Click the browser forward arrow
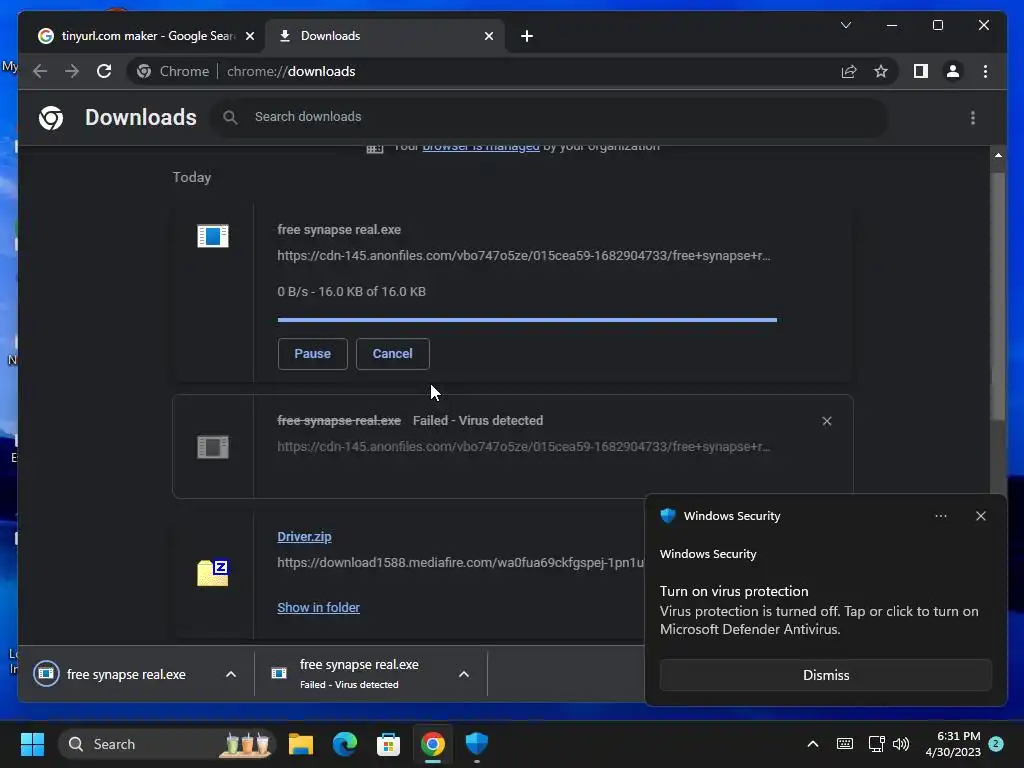1024x768 pixels. coord(72,71)
